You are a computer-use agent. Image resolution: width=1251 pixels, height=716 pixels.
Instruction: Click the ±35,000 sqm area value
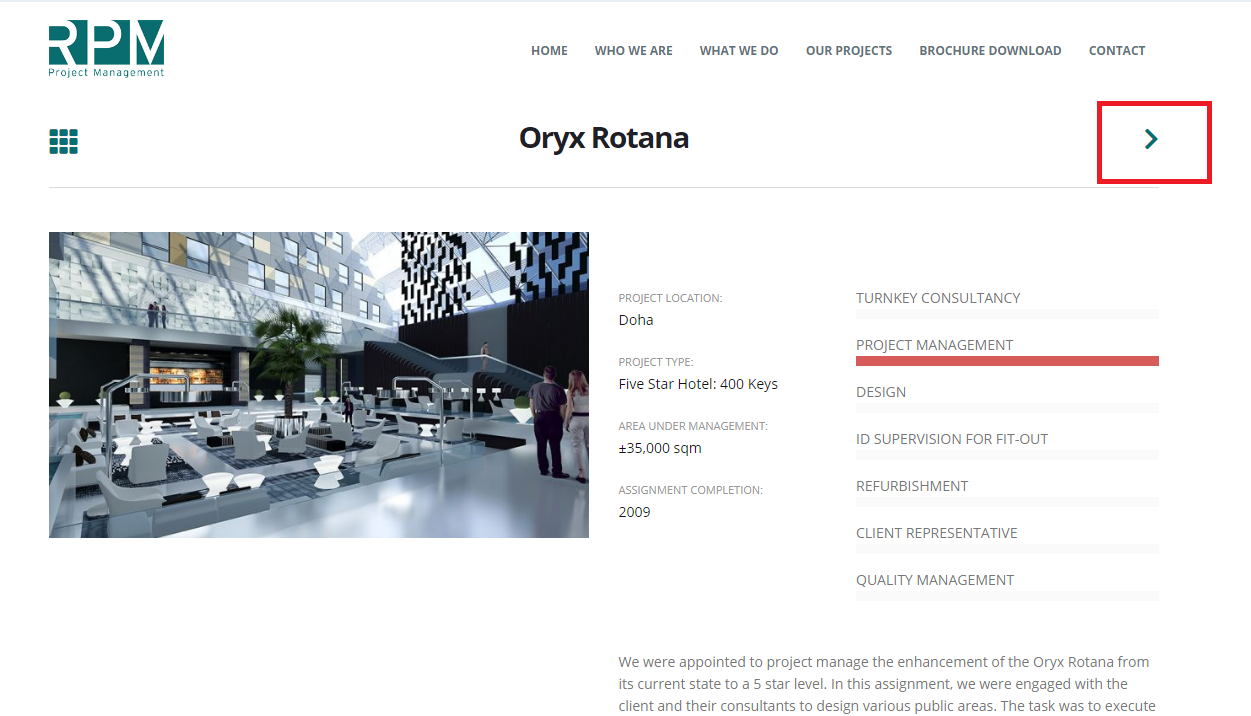660,448
